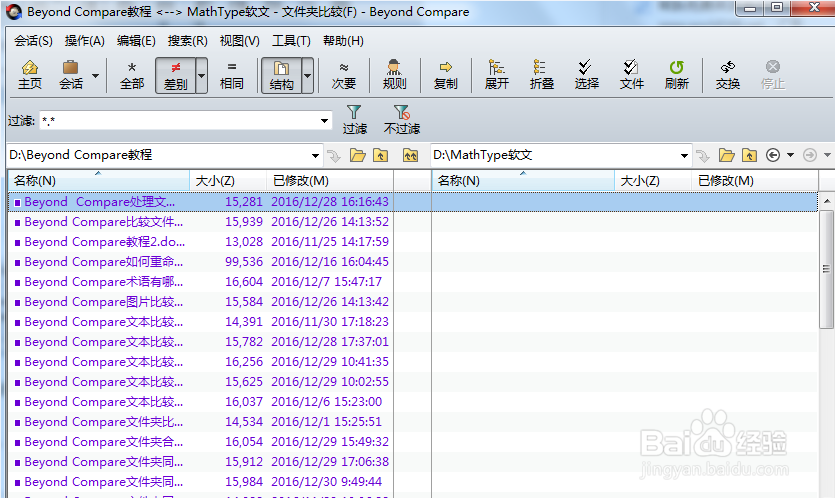Select the highlighted Beyond Compare处理文... row
The image size is (835, 498).
413,202
